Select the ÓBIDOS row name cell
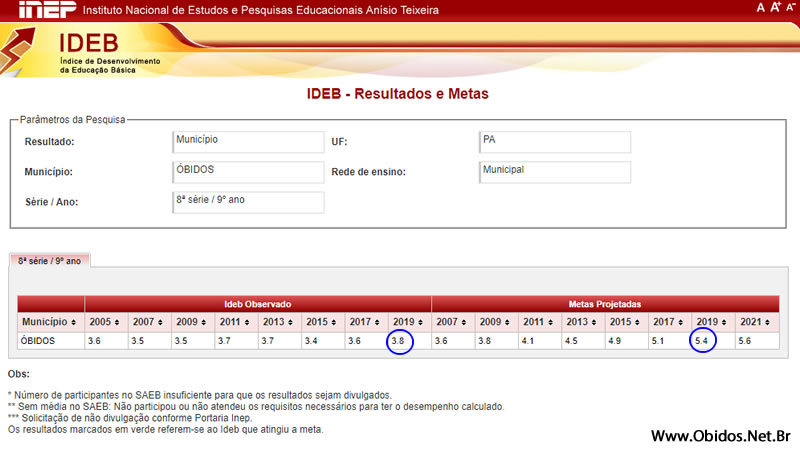Image resolution: width=800 pixels, height=450 pixels. click(51, 341)
